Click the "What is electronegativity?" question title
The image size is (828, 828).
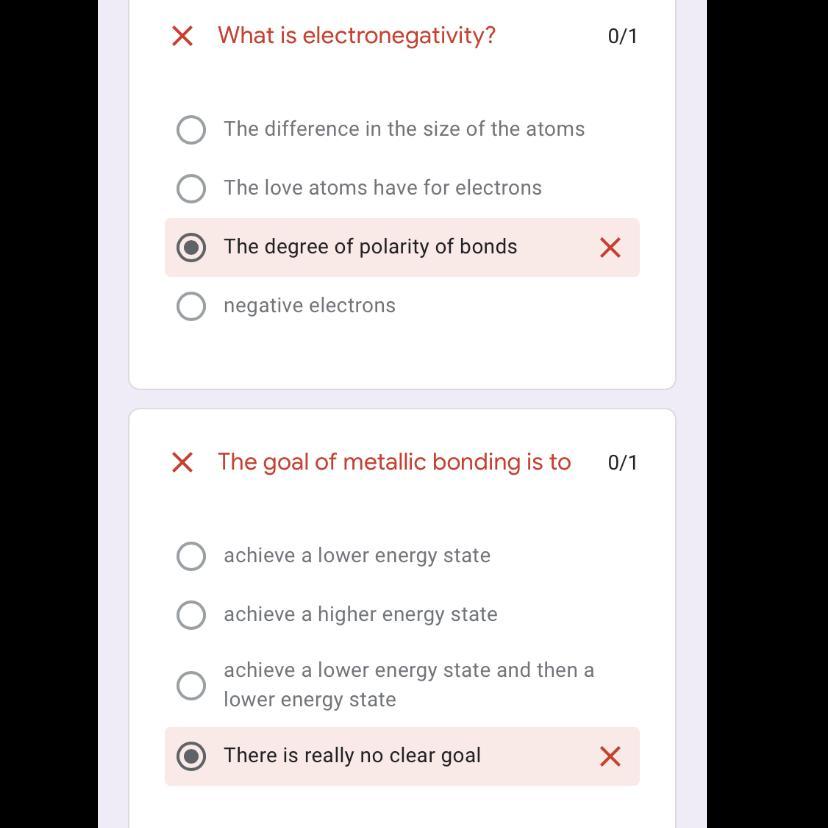[357, 36]
